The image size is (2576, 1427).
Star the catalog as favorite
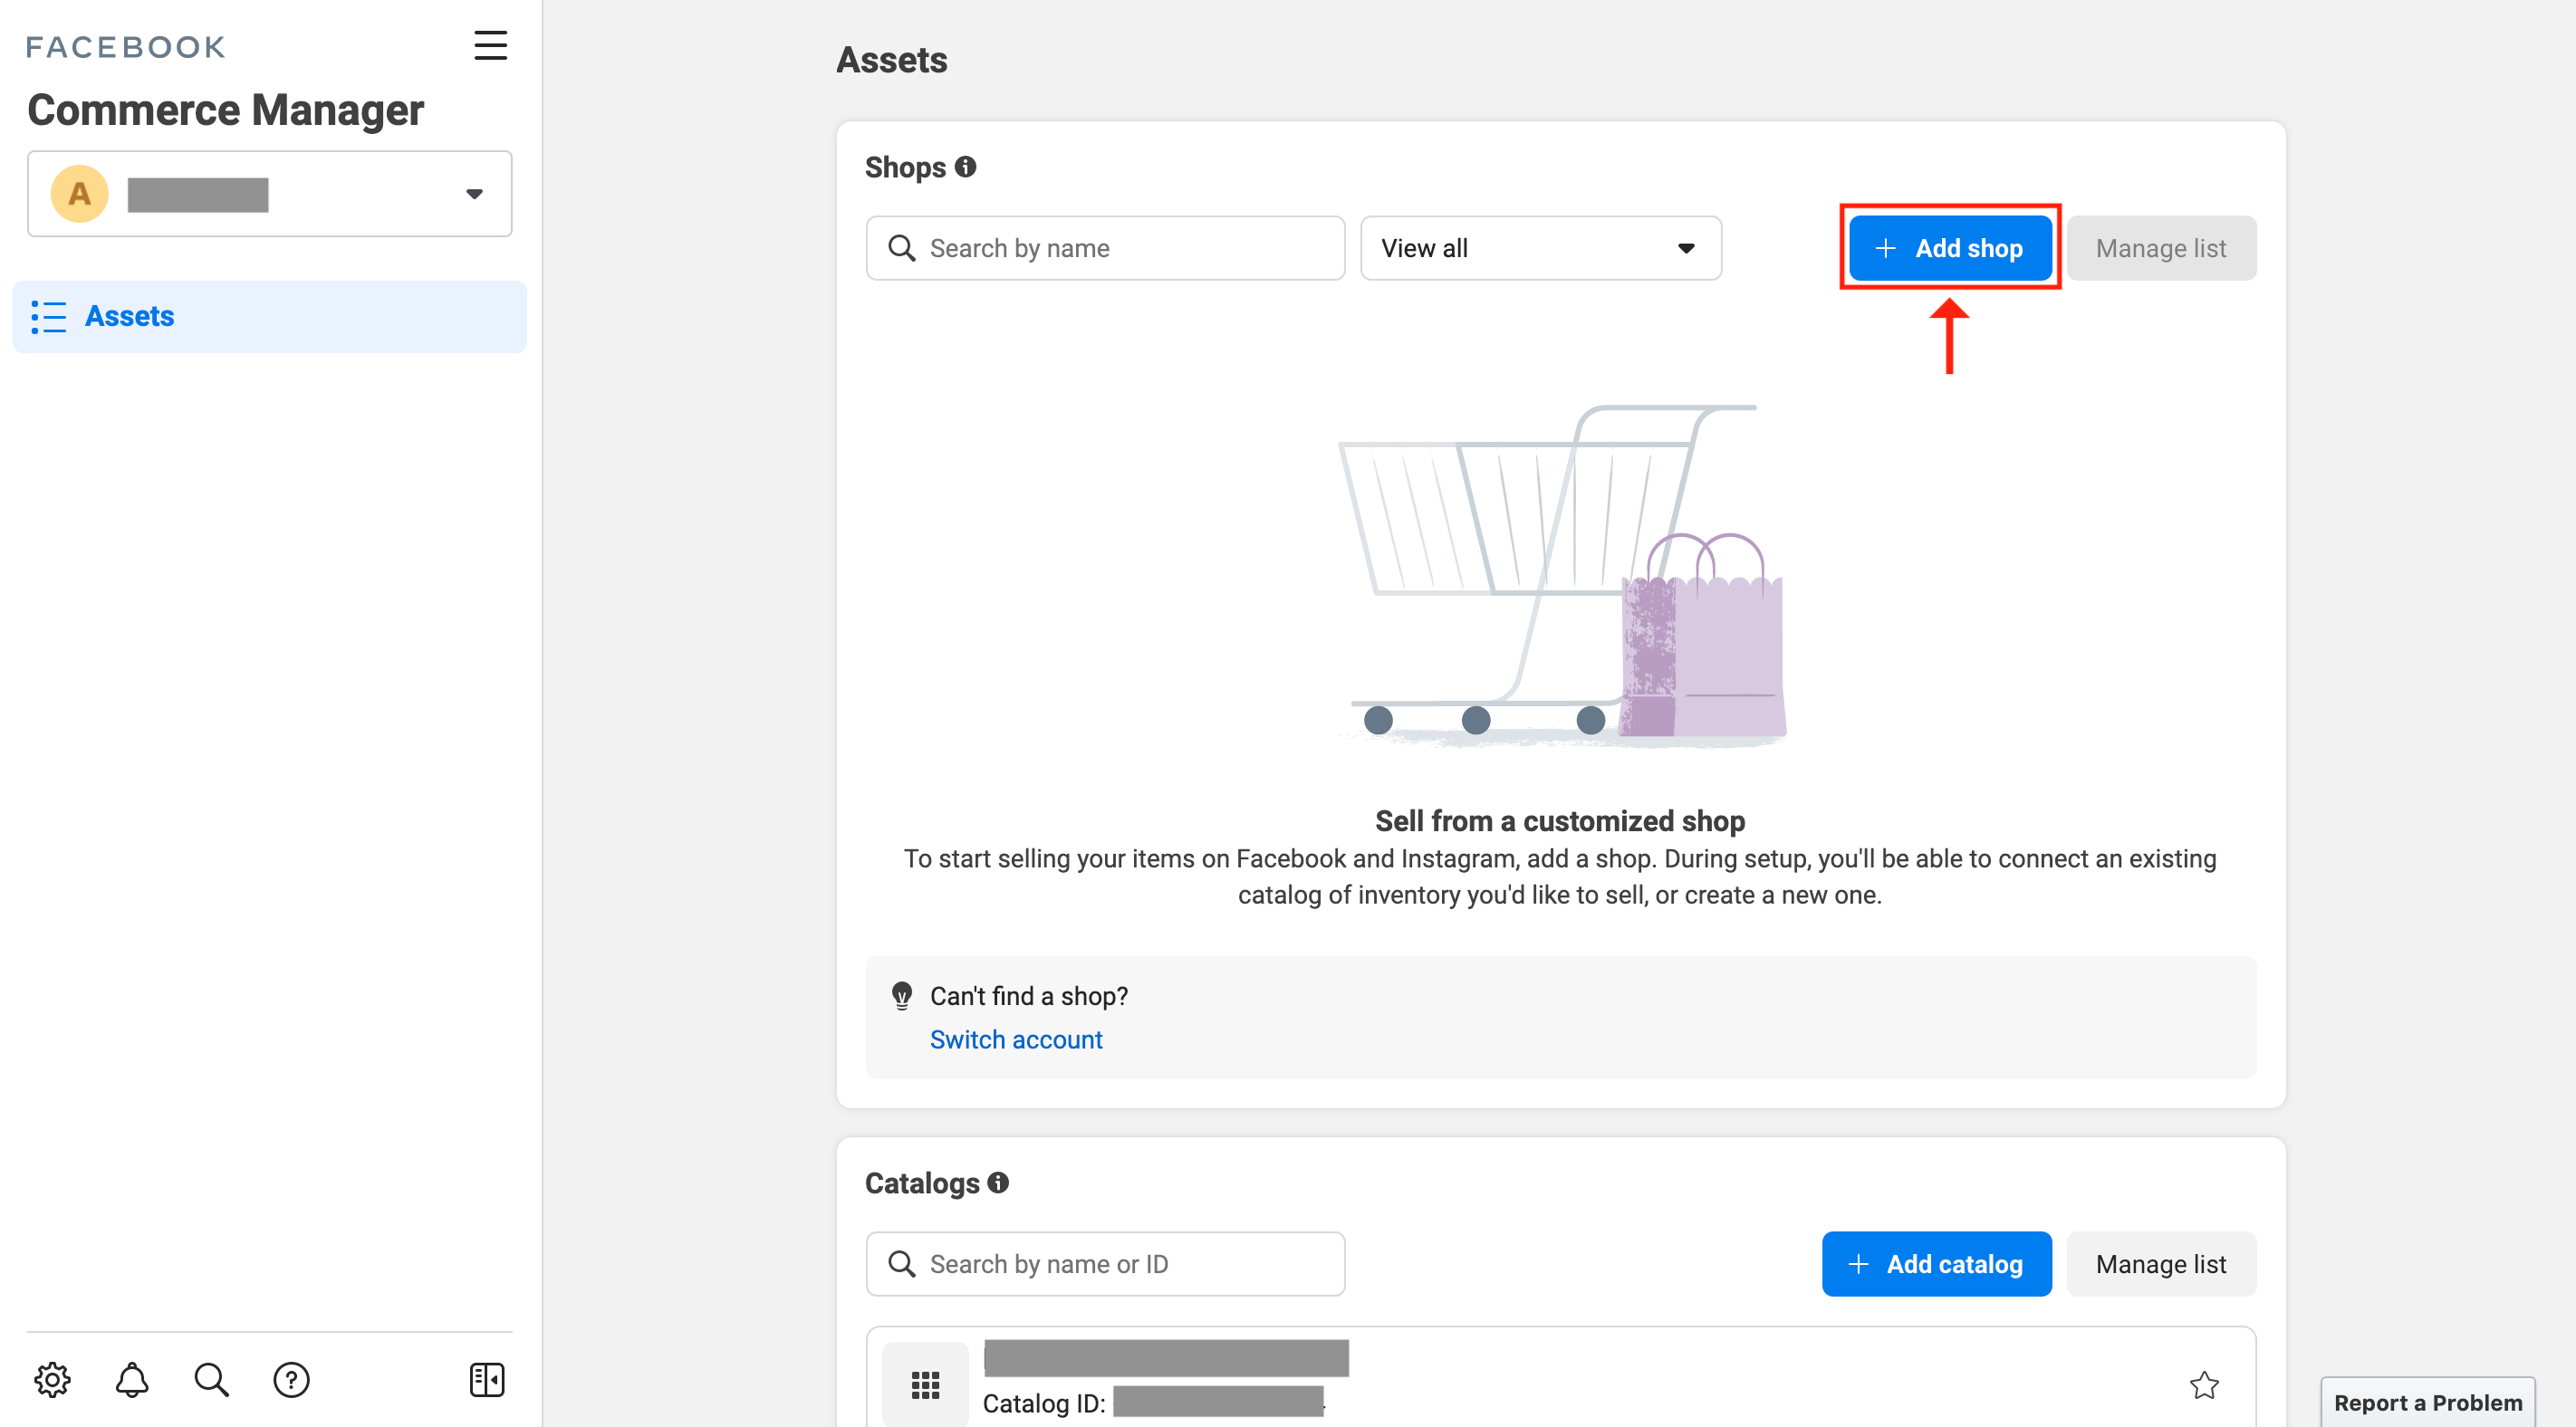tap(2204, 1385)
